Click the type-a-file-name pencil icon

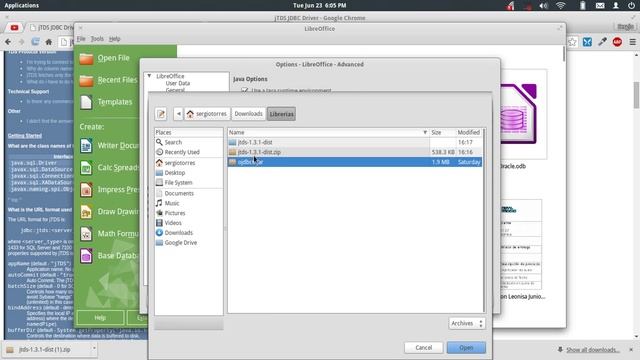click(161, 114)
